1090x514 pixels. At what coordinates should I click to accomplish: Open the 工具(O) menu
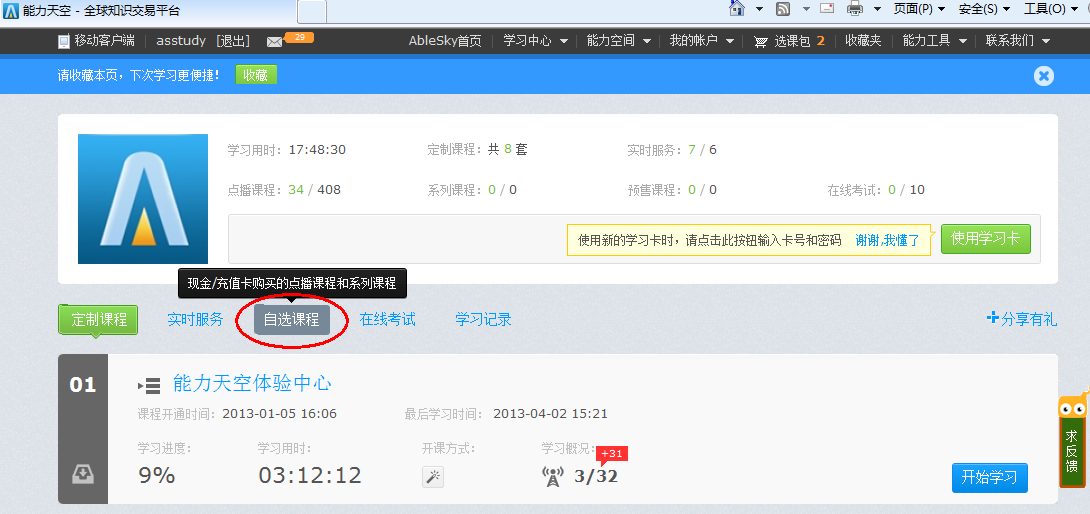(x=1051, y=9)
